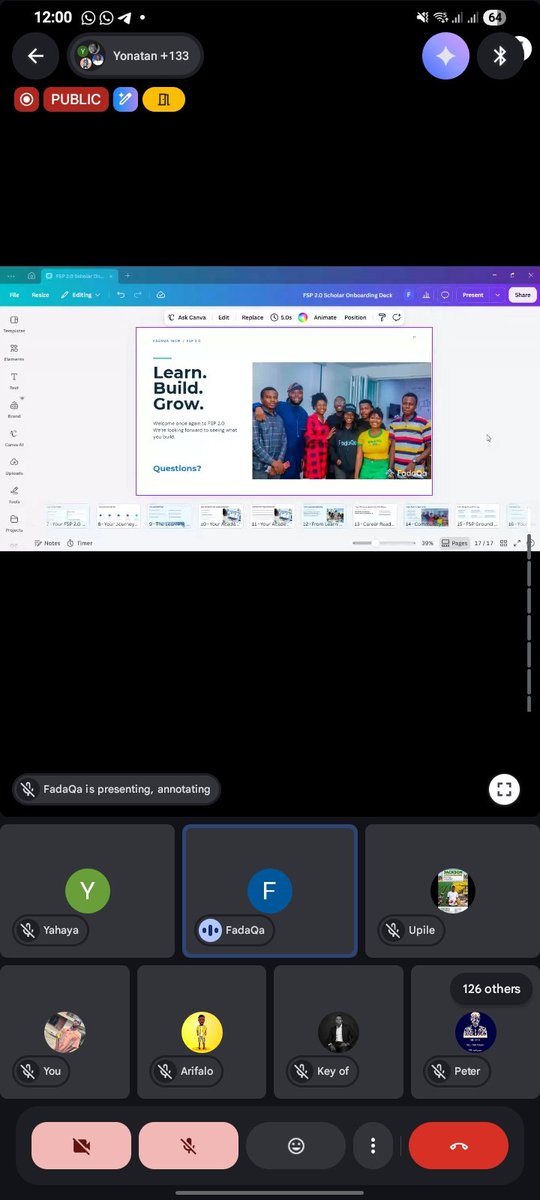The image size is (540, 1200).
Task: Select page thumbnail '10 - Your Acad...'
Action: (x=221, y=516)
